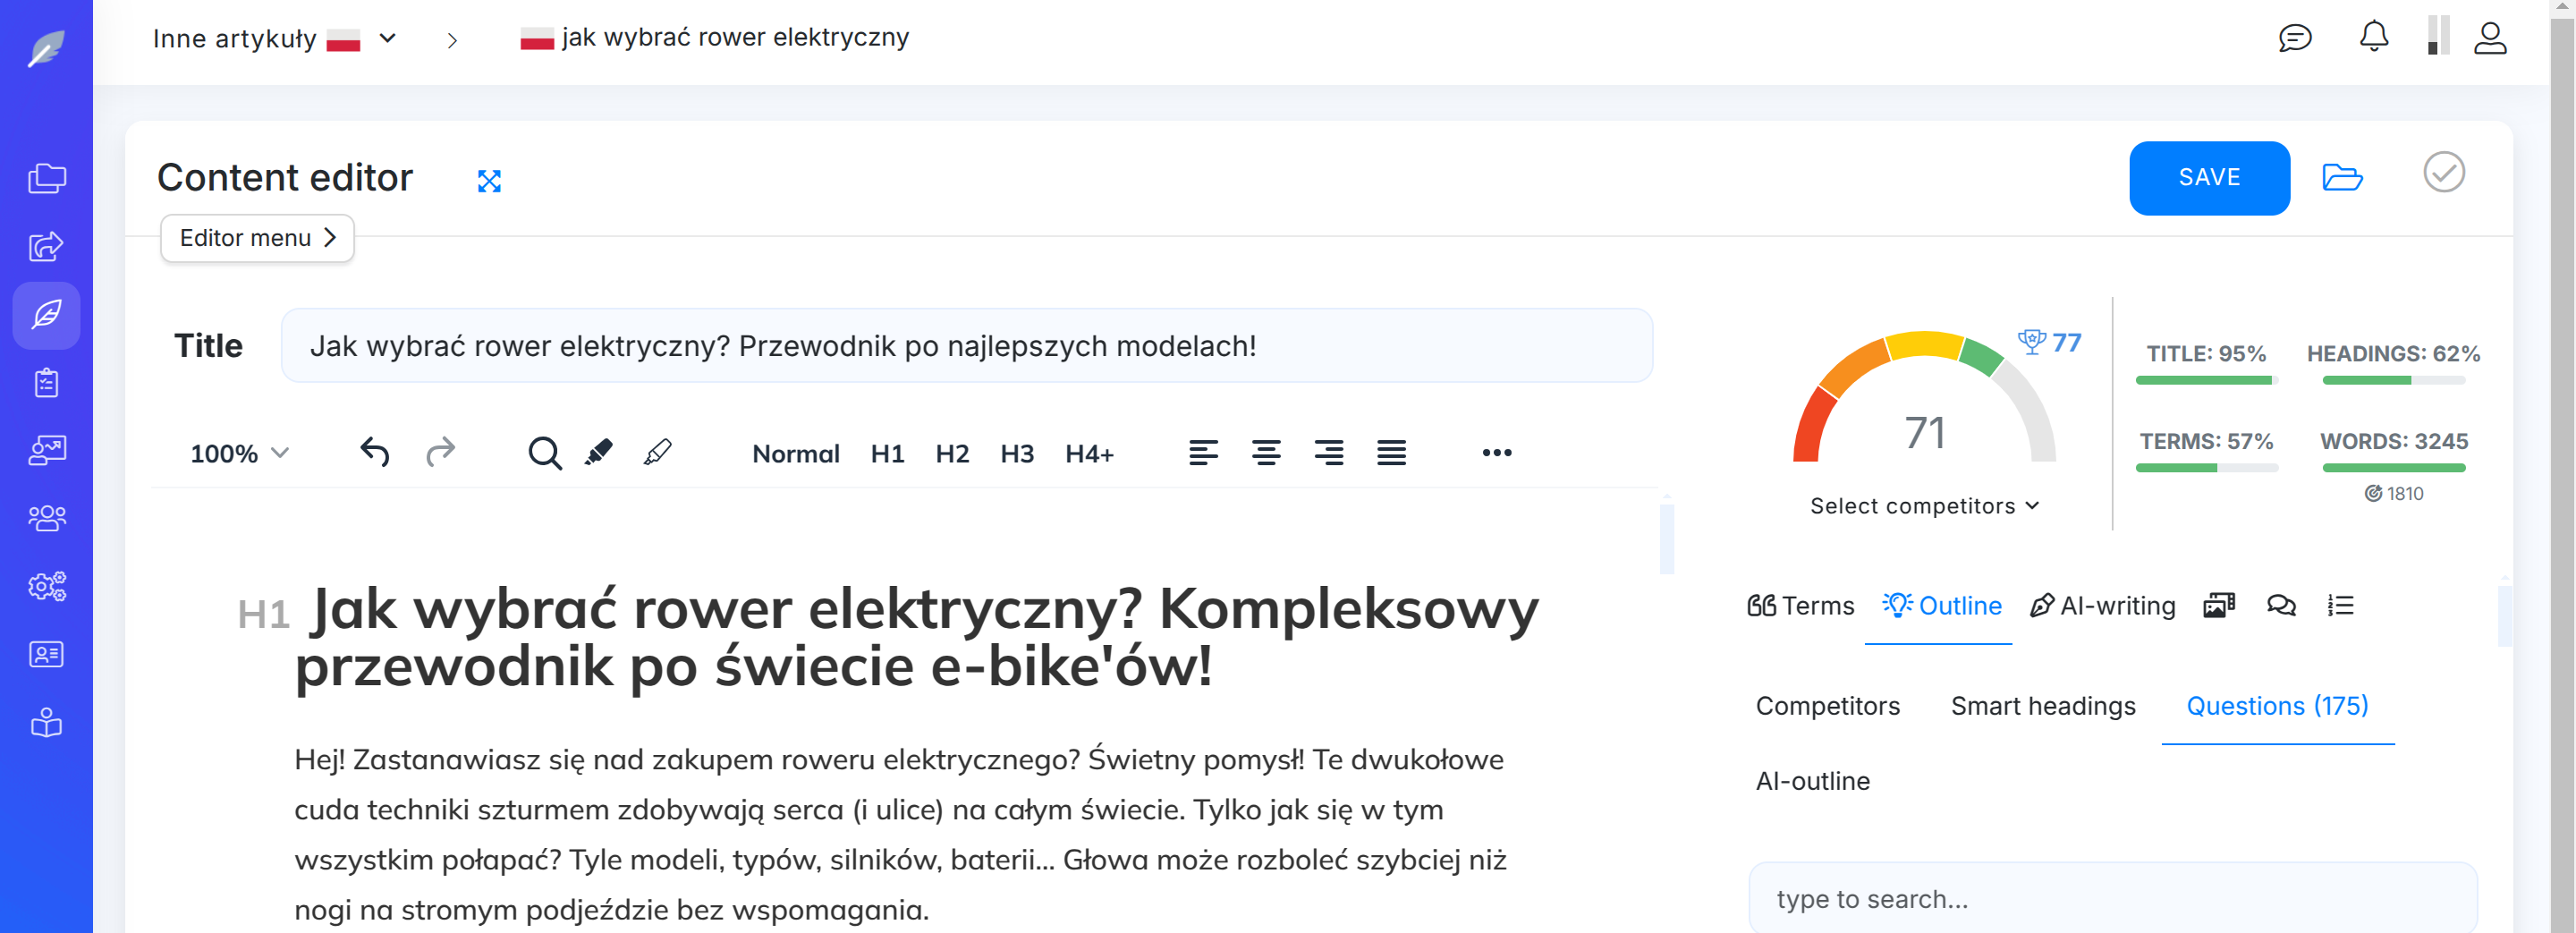The width and height of the screenshot is (2576, 933).
Task: Open the user profile icon
Action: (x=2490, y=38)
